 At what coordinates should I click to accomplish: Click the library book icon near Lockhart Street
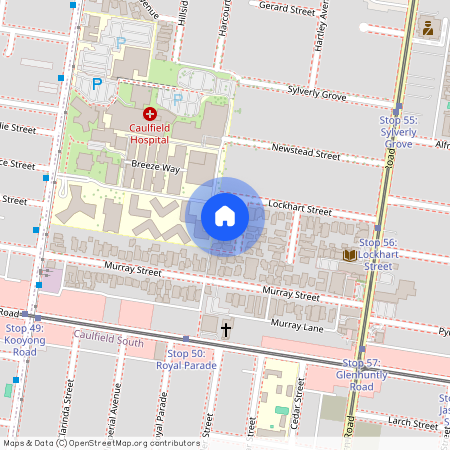(350, 255)
